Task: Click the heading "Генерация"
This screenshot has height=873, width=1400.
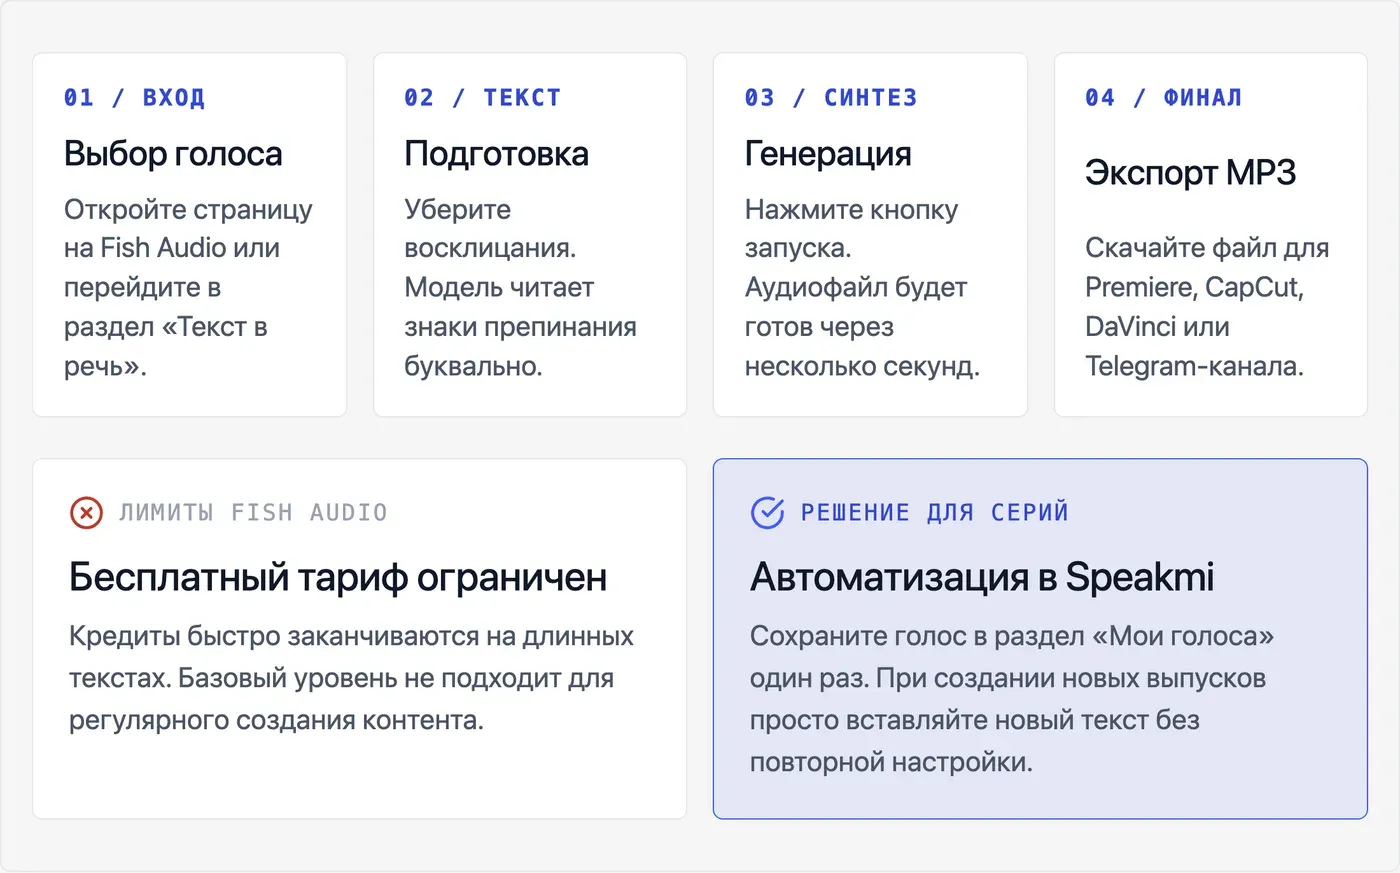Action: 828,154
